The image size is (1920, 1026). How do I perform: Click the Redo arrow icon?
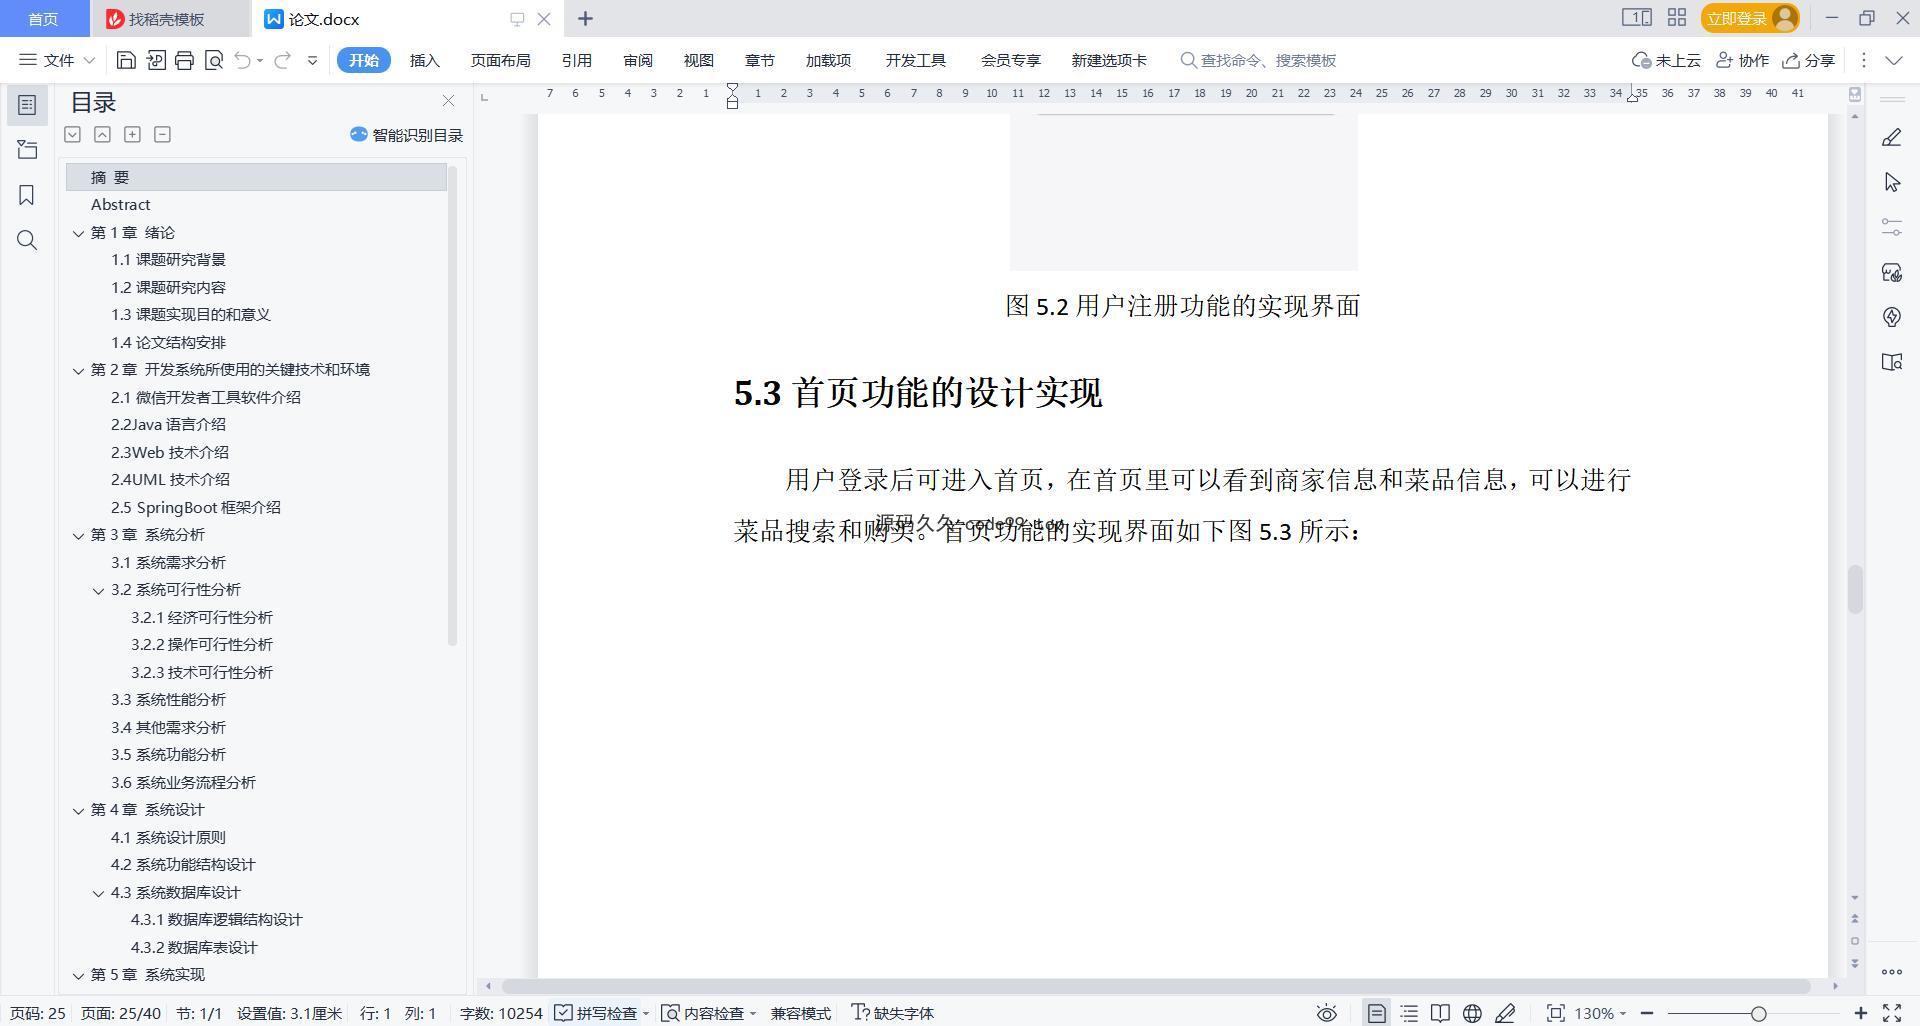pyautogui.click(x=283, y=60)
